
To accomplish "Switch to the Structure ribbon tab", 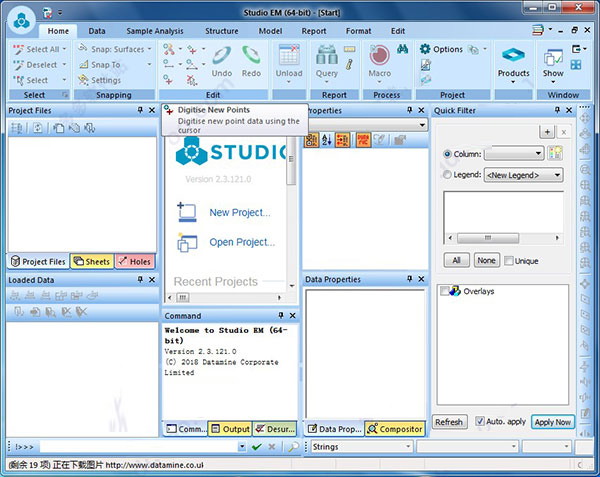I will coord(222,31).
